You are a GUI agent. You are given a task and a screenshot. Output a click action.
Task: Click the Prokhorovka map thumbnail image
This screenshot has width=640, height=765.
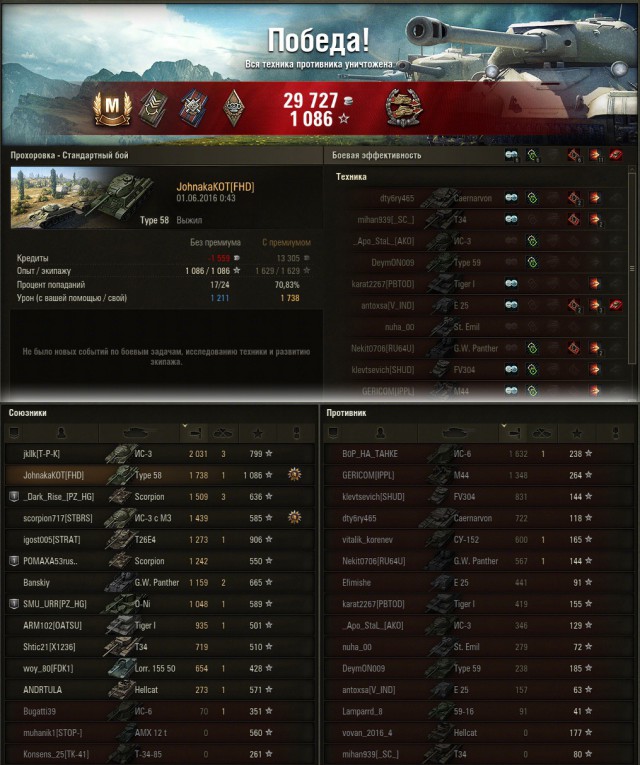coord(81,198)
